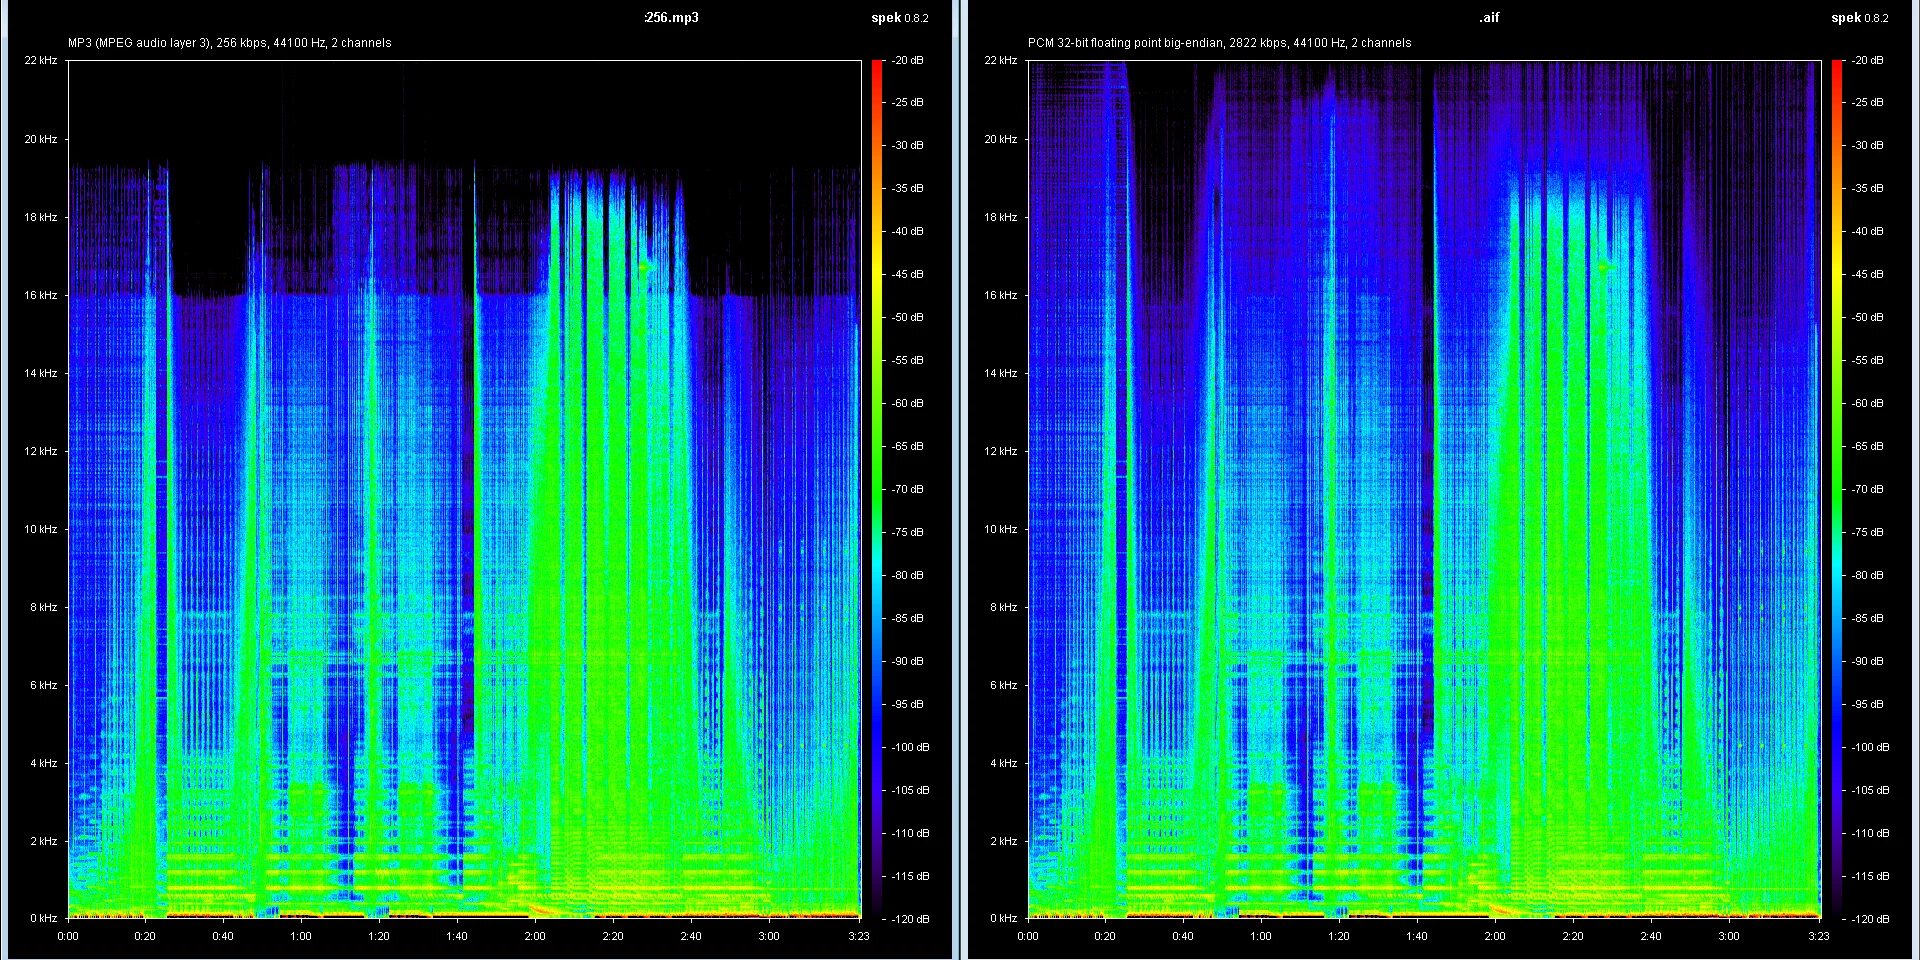Click the 0:00 time label under the MP3 spectrogram

click(x=68, y=936)
